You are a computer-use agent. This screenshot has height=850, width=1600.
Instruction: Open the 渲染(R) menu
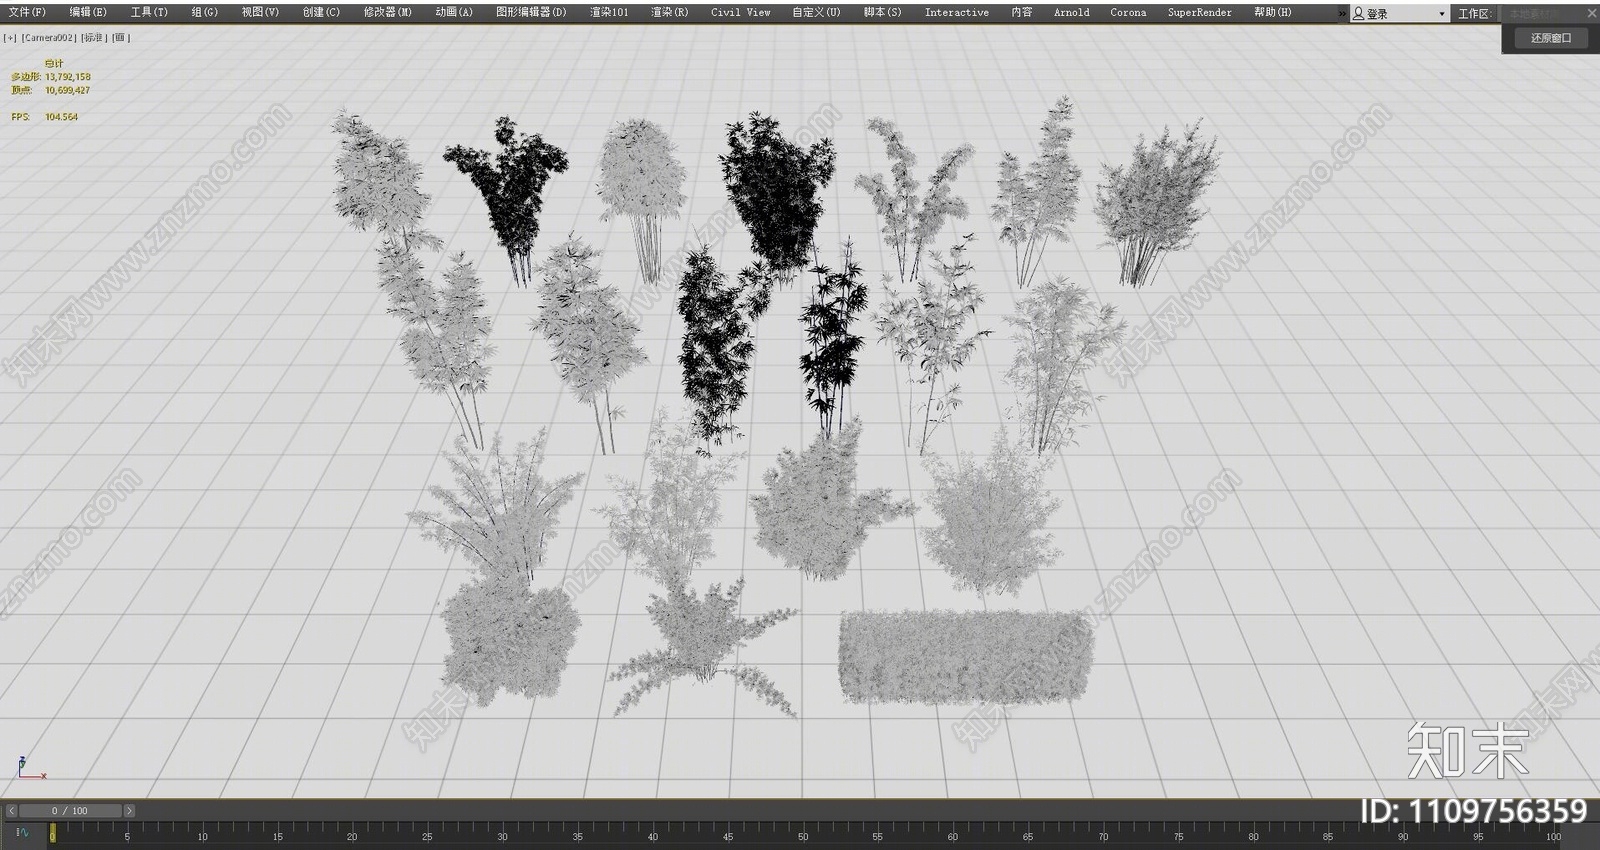(x=669, y=12)
